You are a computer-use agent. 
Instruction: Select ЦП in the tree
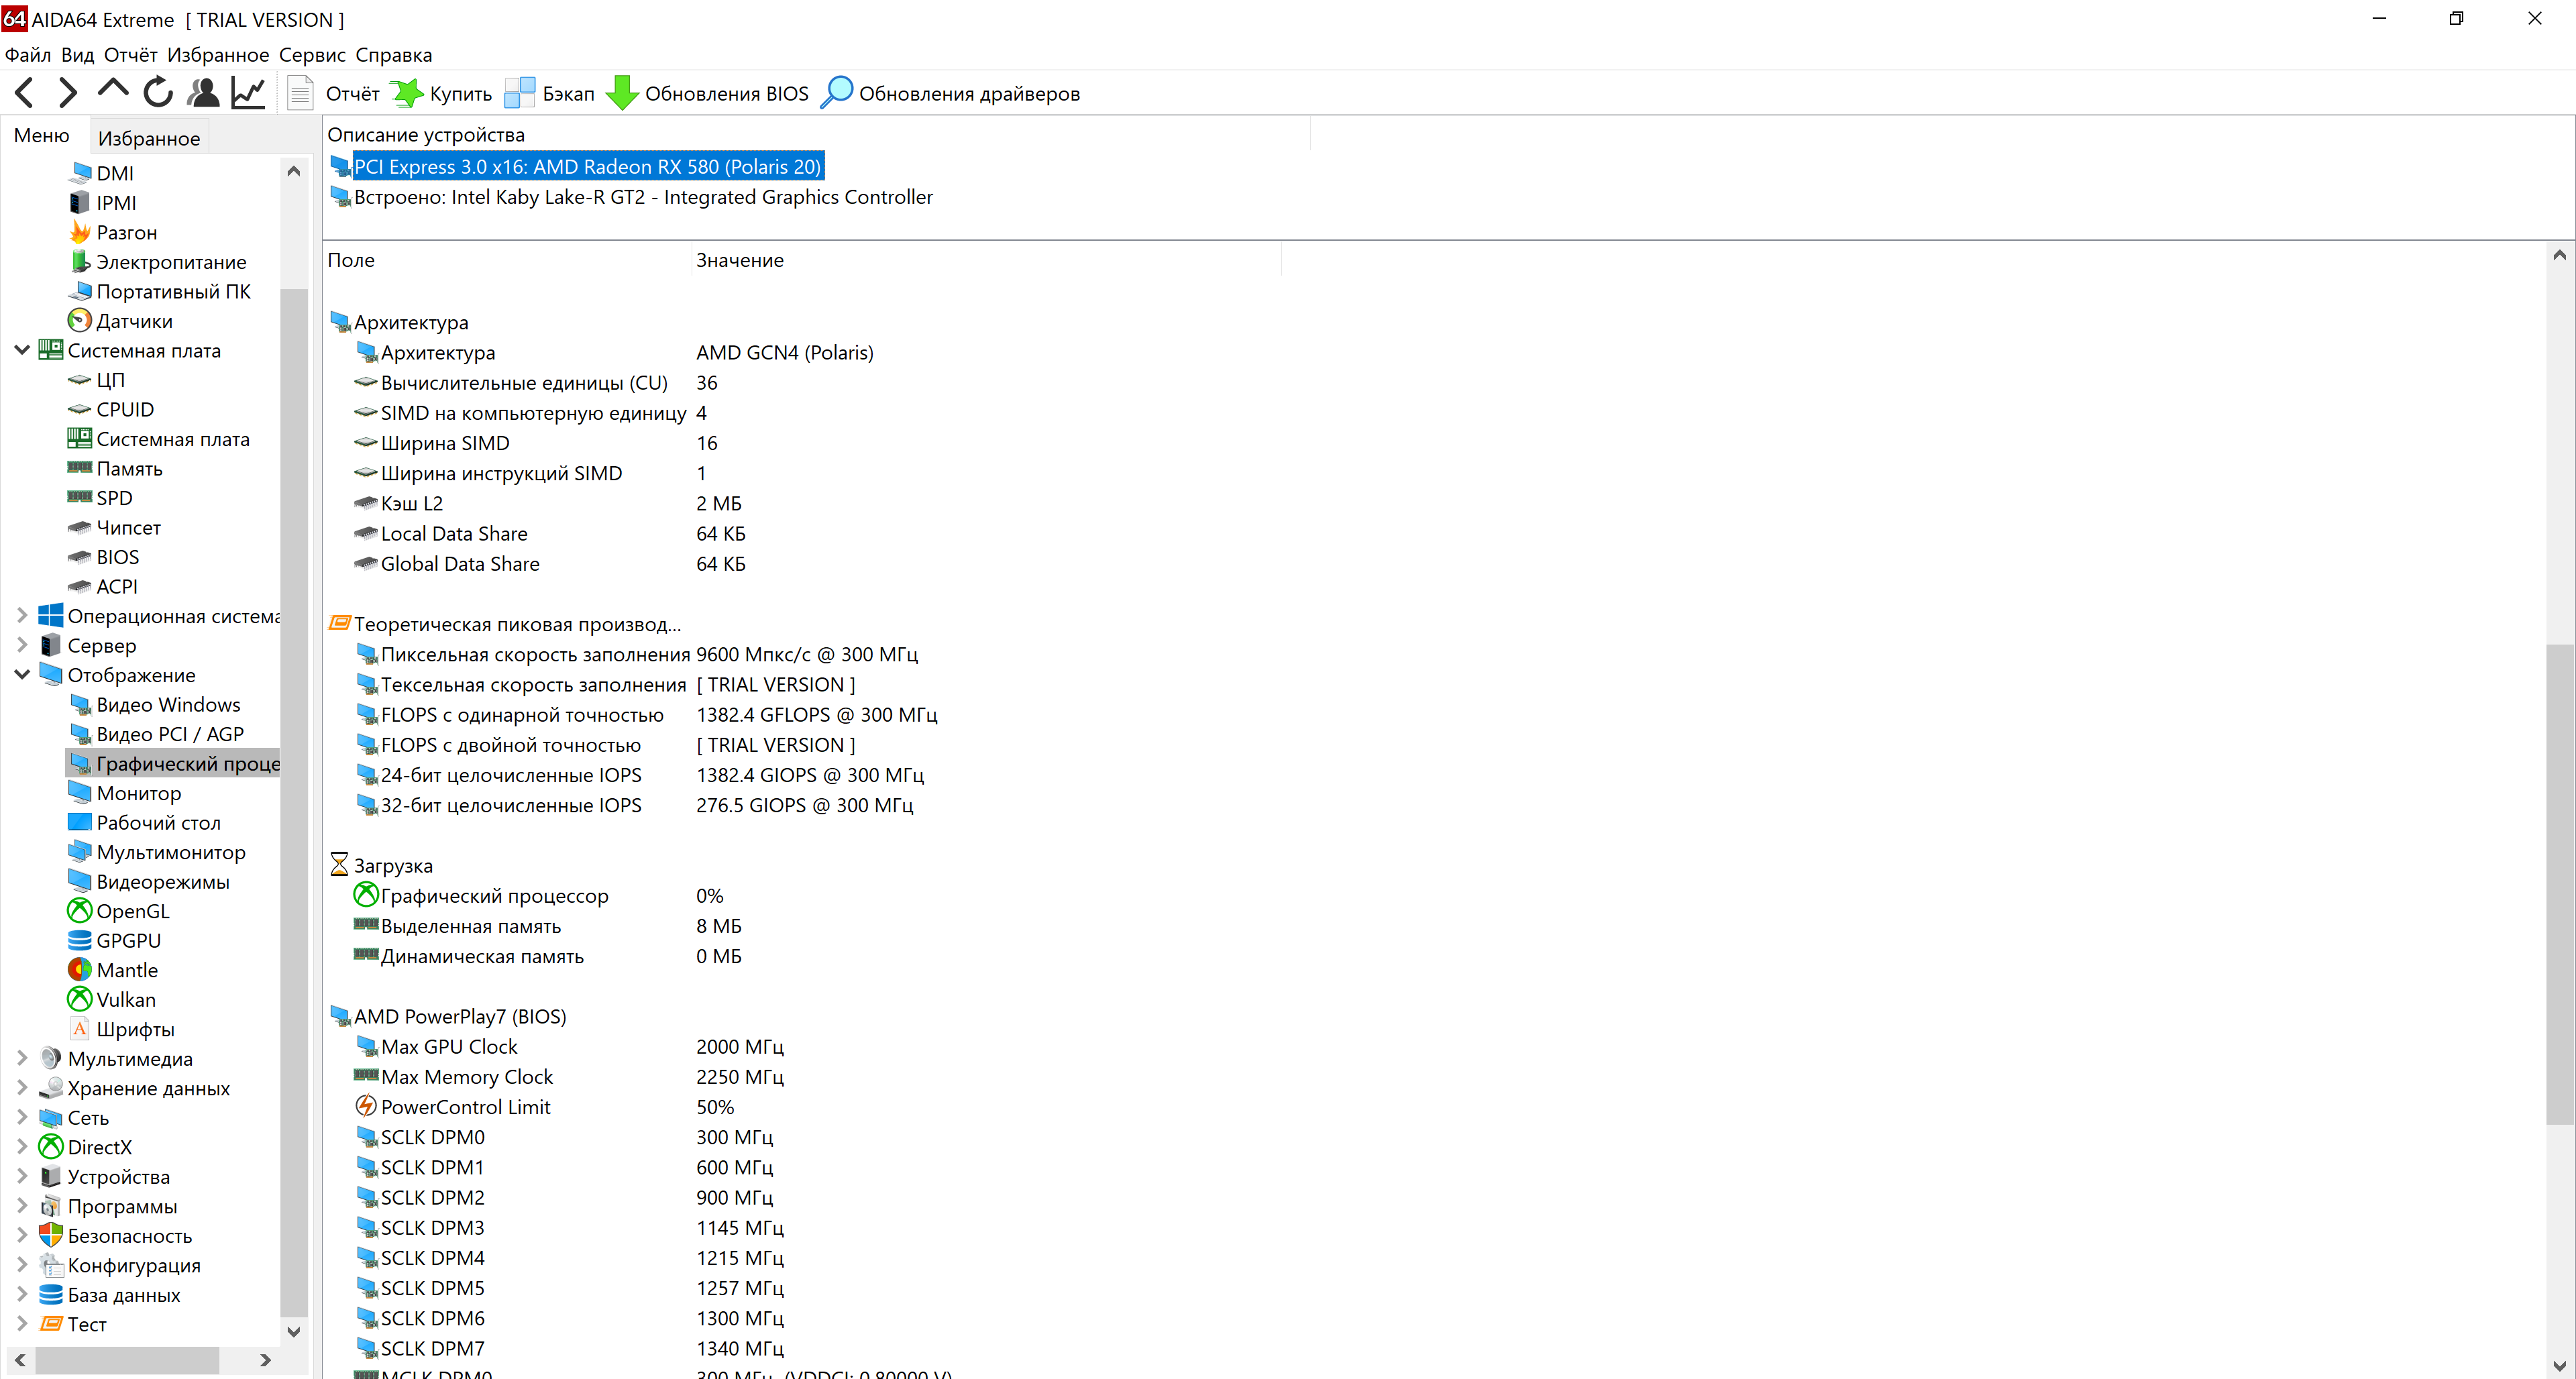point(96,380)
